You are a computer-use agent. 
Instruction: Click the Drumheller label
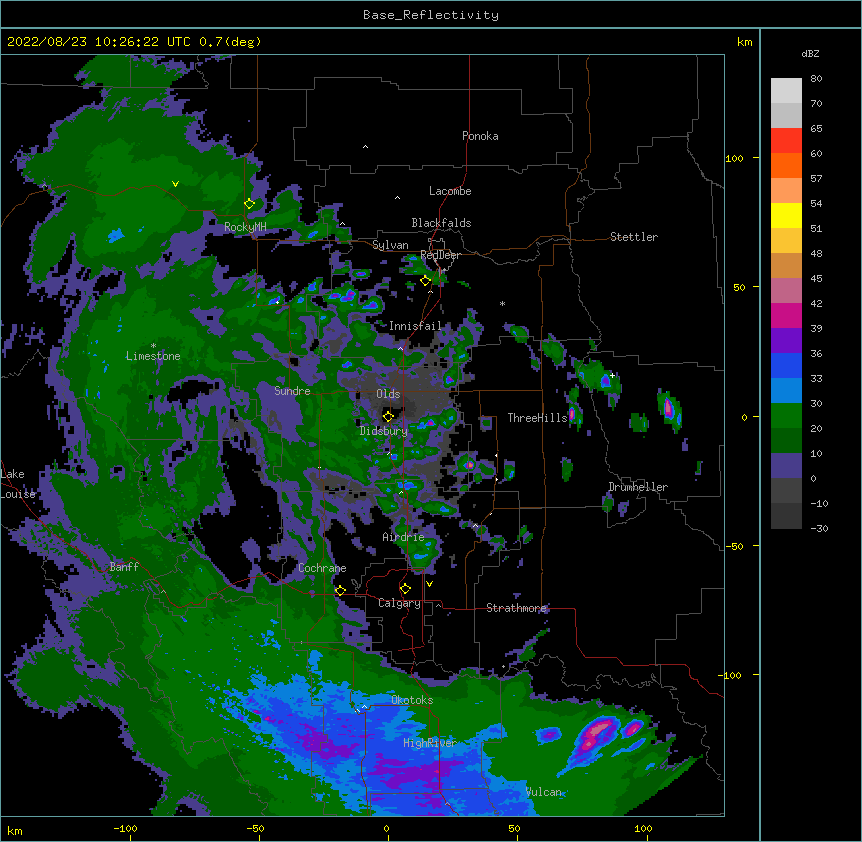coord(638,487)
